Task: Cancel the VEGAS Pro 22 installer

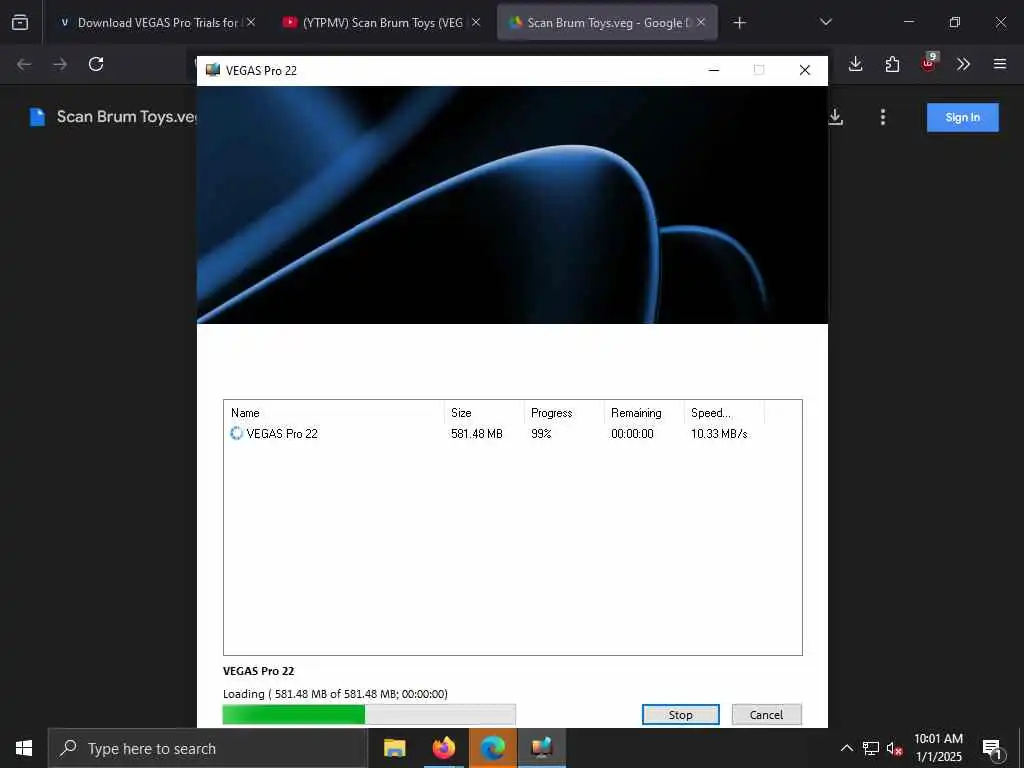Action: click(x=766, y=714)
